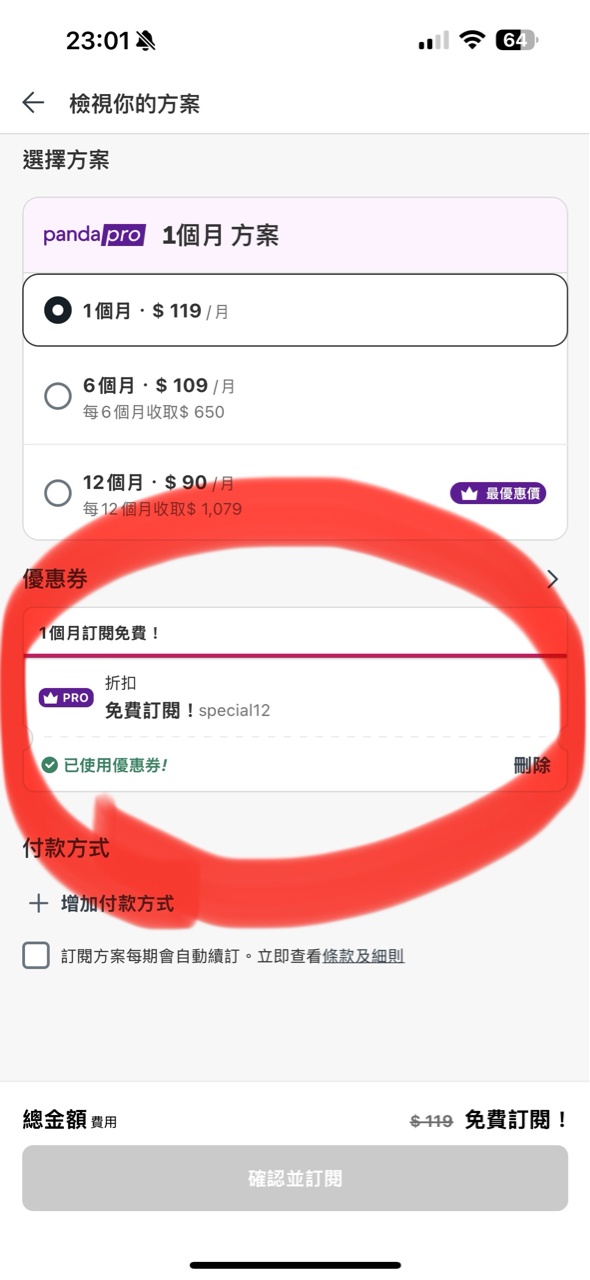The width and height of the screenshot is (590, 1280).
Task: Tap 刪除 to remove the coupon
Action: [x=532, y=766]
